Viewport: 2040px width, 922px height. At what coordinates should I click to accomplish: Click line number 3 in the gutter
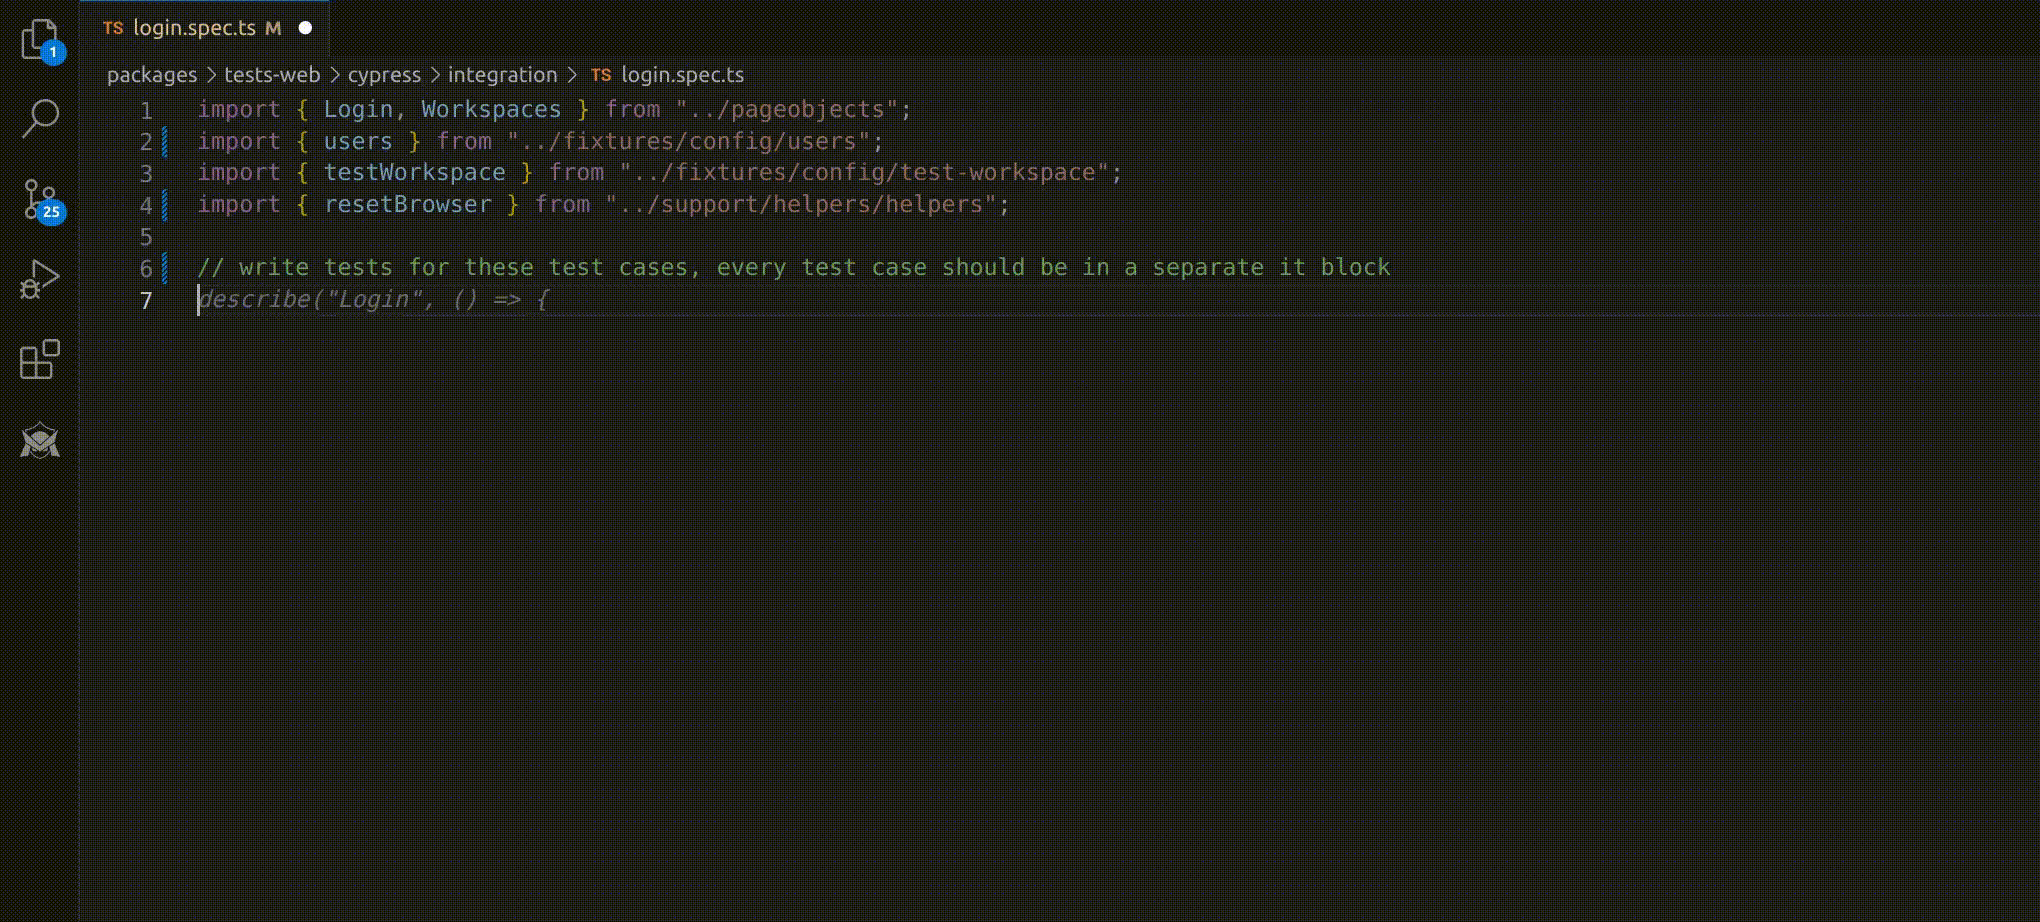[146, 173]
